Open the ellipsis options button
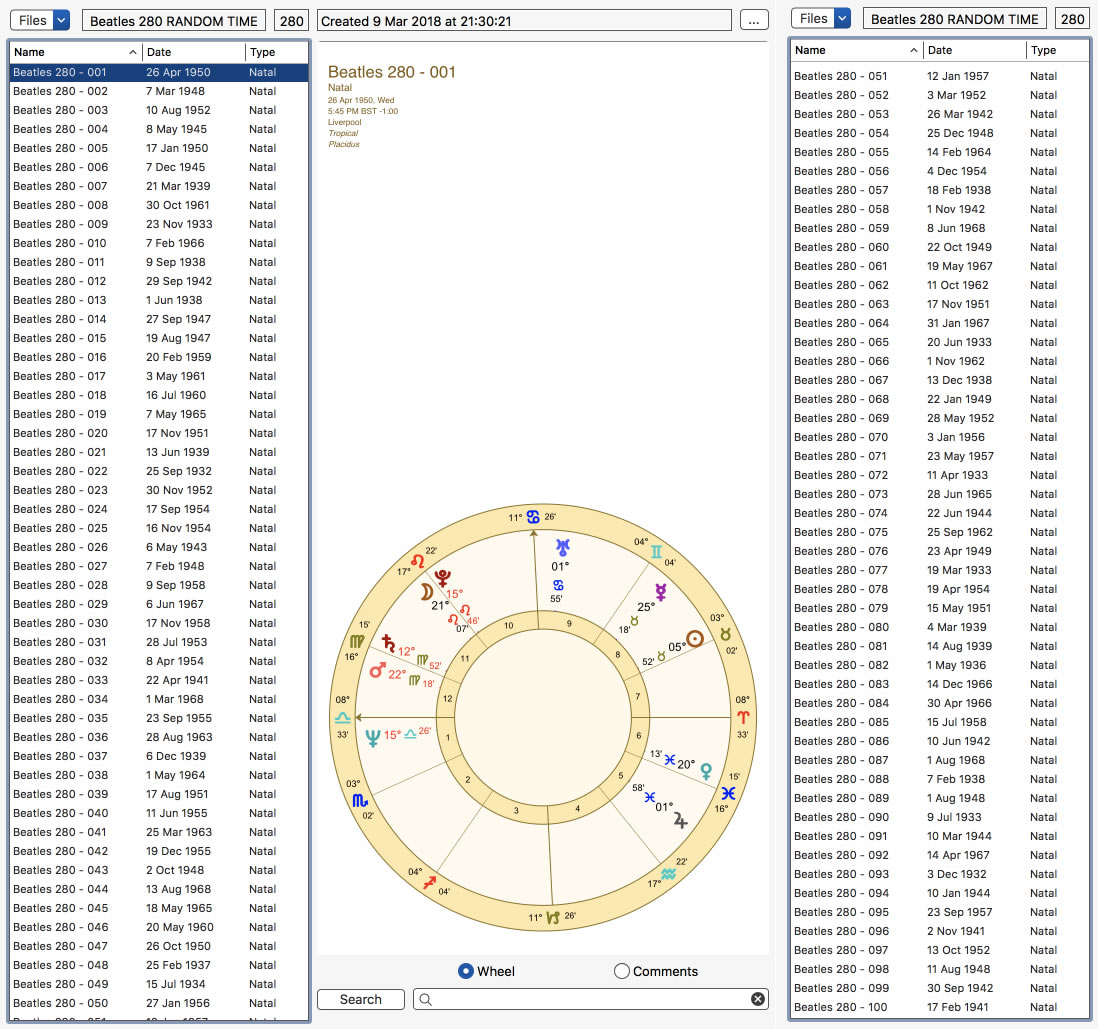Viewport: 1098px width, 1029px height. [x=754, y=20]
